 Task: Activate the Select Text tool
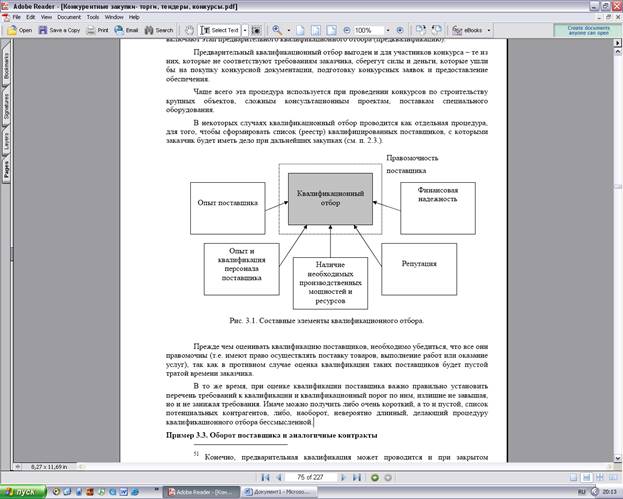[218, 30]
